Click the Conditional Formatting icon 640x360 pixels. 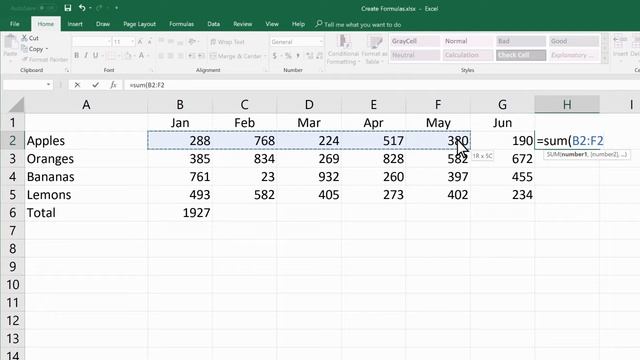[344, 42]
